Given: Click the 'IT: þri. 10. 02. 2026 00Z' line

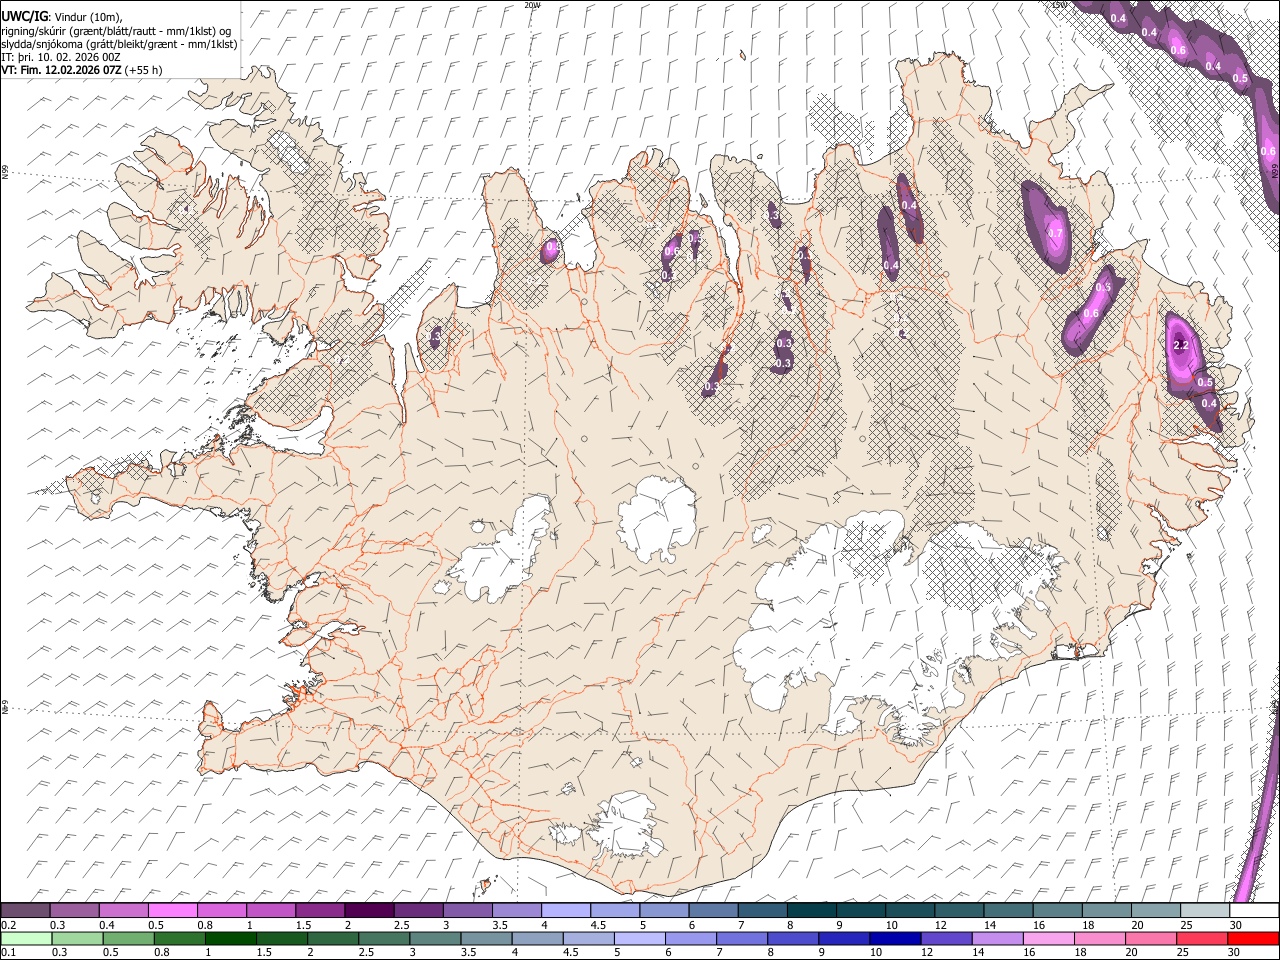Looking at the screenshot, I should [62, 57].
